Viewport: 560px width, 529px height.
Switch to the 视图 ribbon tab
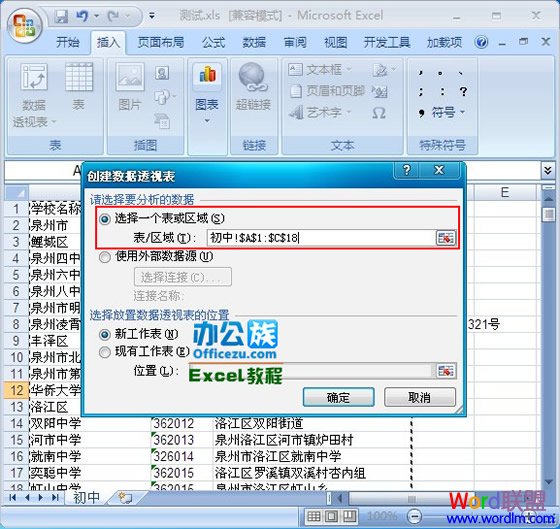[335, 43]
